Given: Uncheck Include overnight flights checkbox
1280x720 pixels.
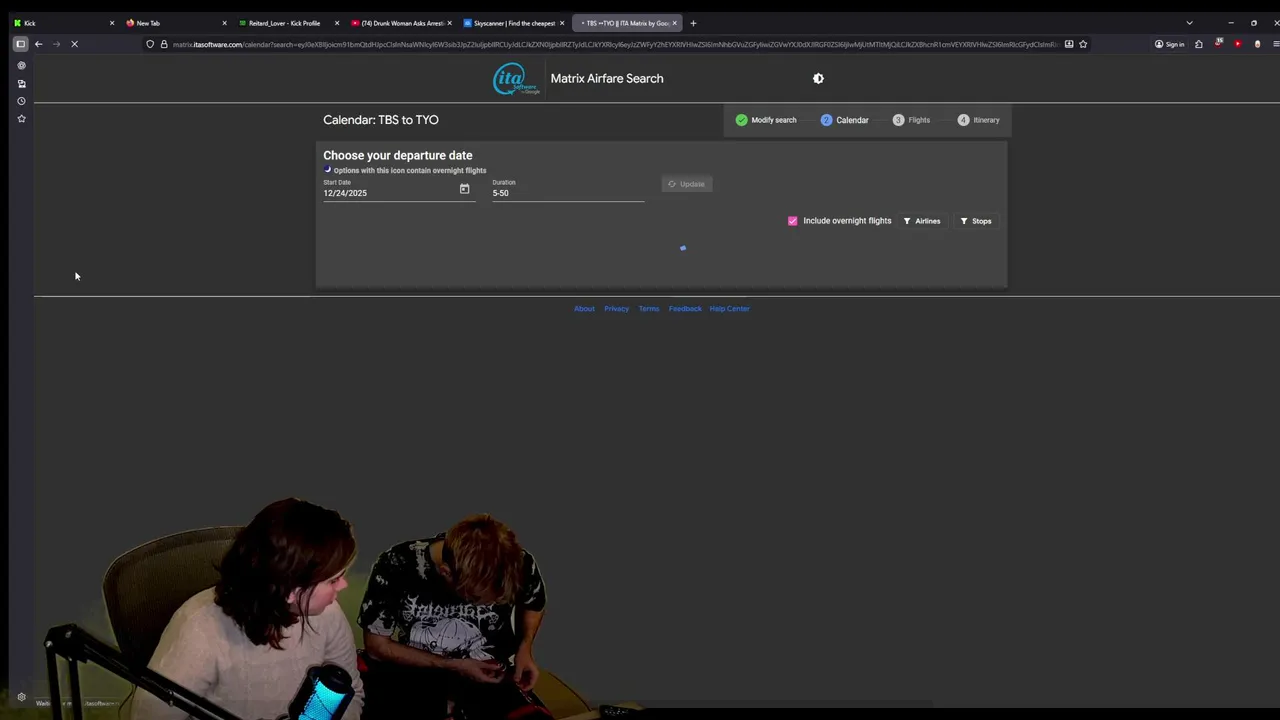Looking at the screenshot, I should pos(793,221).
